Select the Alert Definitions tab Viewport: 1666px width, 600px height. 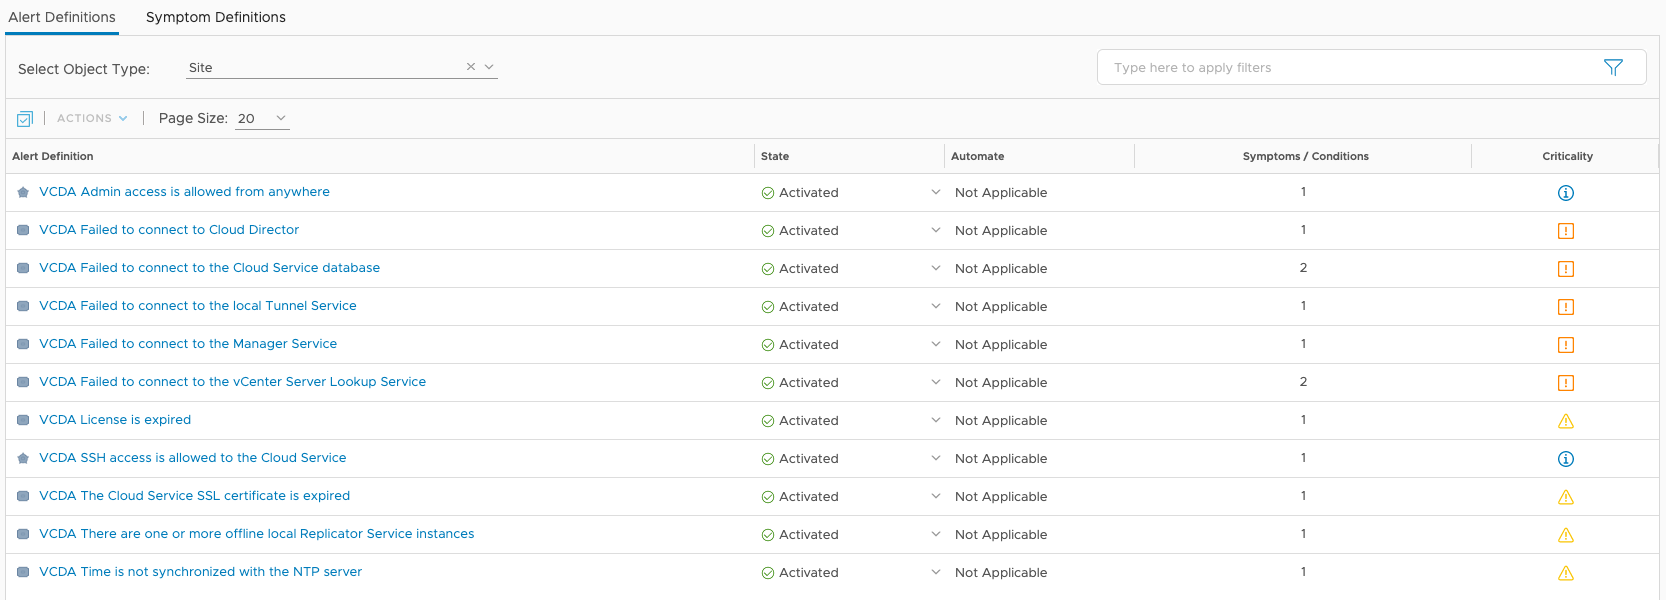click(62, 17)
